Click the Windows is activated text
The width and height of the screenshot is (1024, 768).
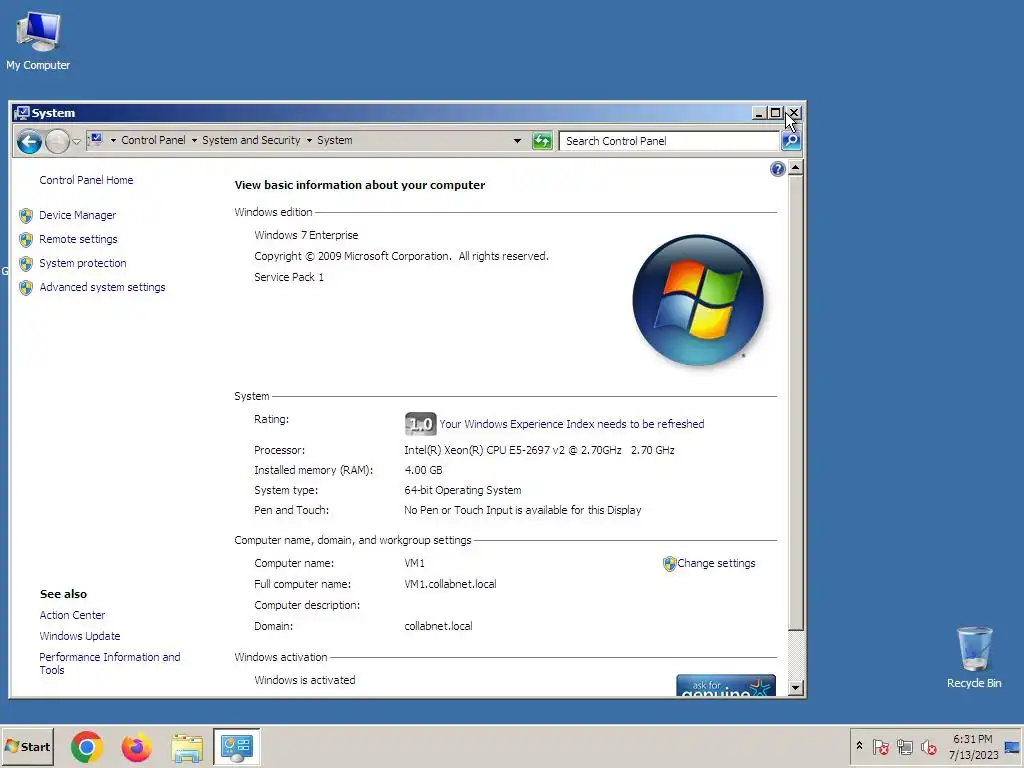click(x=305, y=680)
